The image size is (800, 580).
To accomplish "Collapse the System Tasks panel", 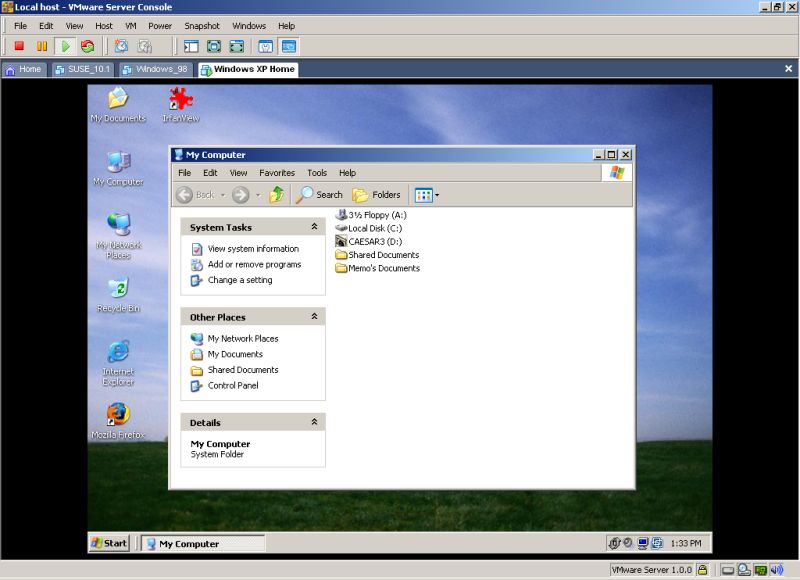I will click(314, 227).
